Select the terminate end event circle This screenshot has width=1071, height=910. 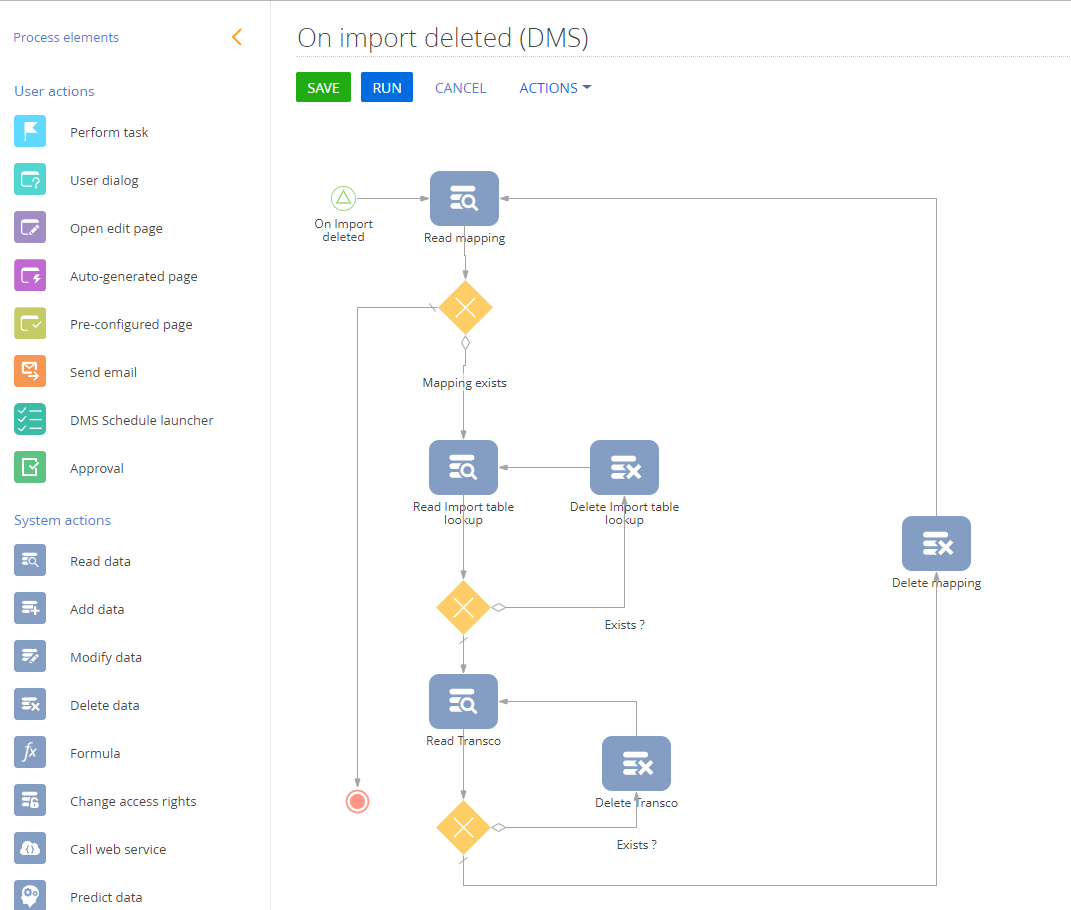click(357, 801)
